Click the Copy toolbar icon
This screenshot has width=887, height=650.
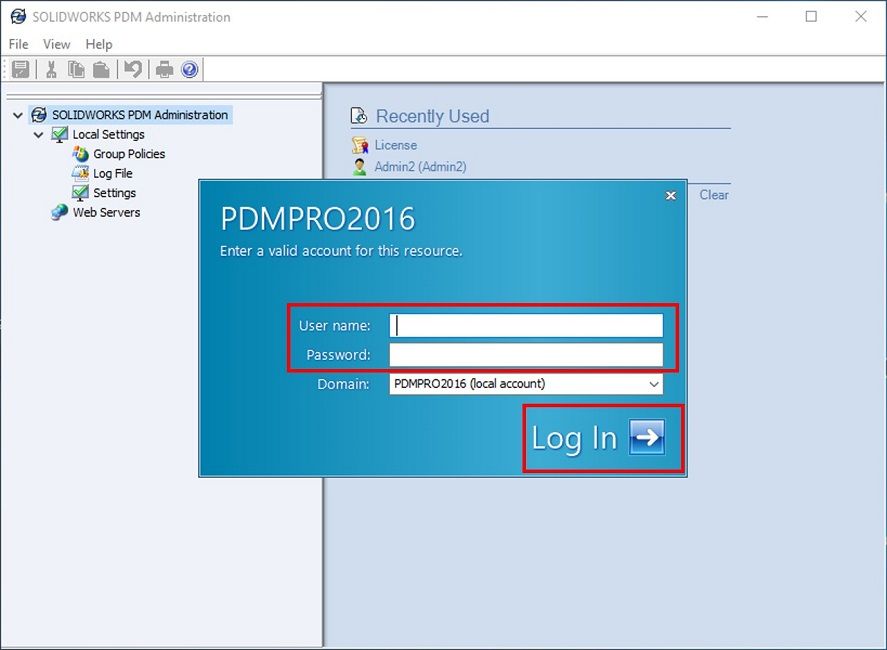[76, 69]
